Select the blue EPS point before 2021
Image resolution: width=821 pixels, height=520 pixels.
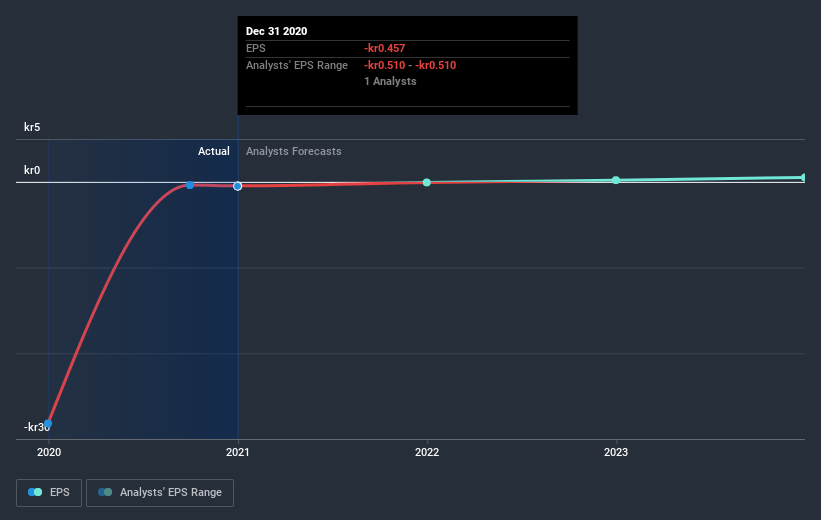190,185
